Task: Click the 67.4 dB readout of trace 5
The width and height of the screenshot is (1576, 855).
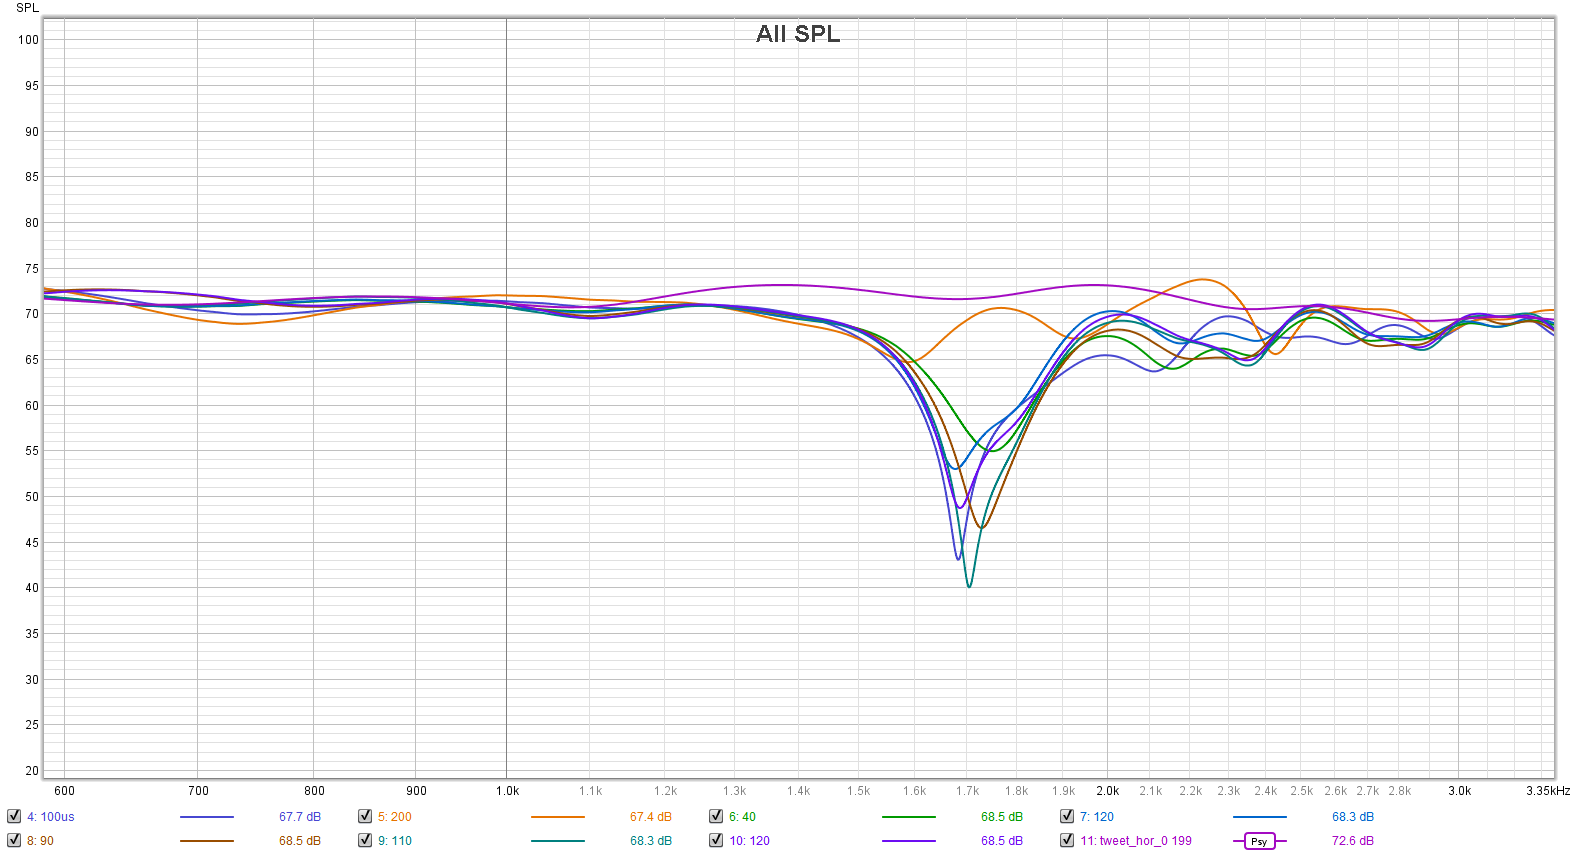Action: click(x=651, y=817)
